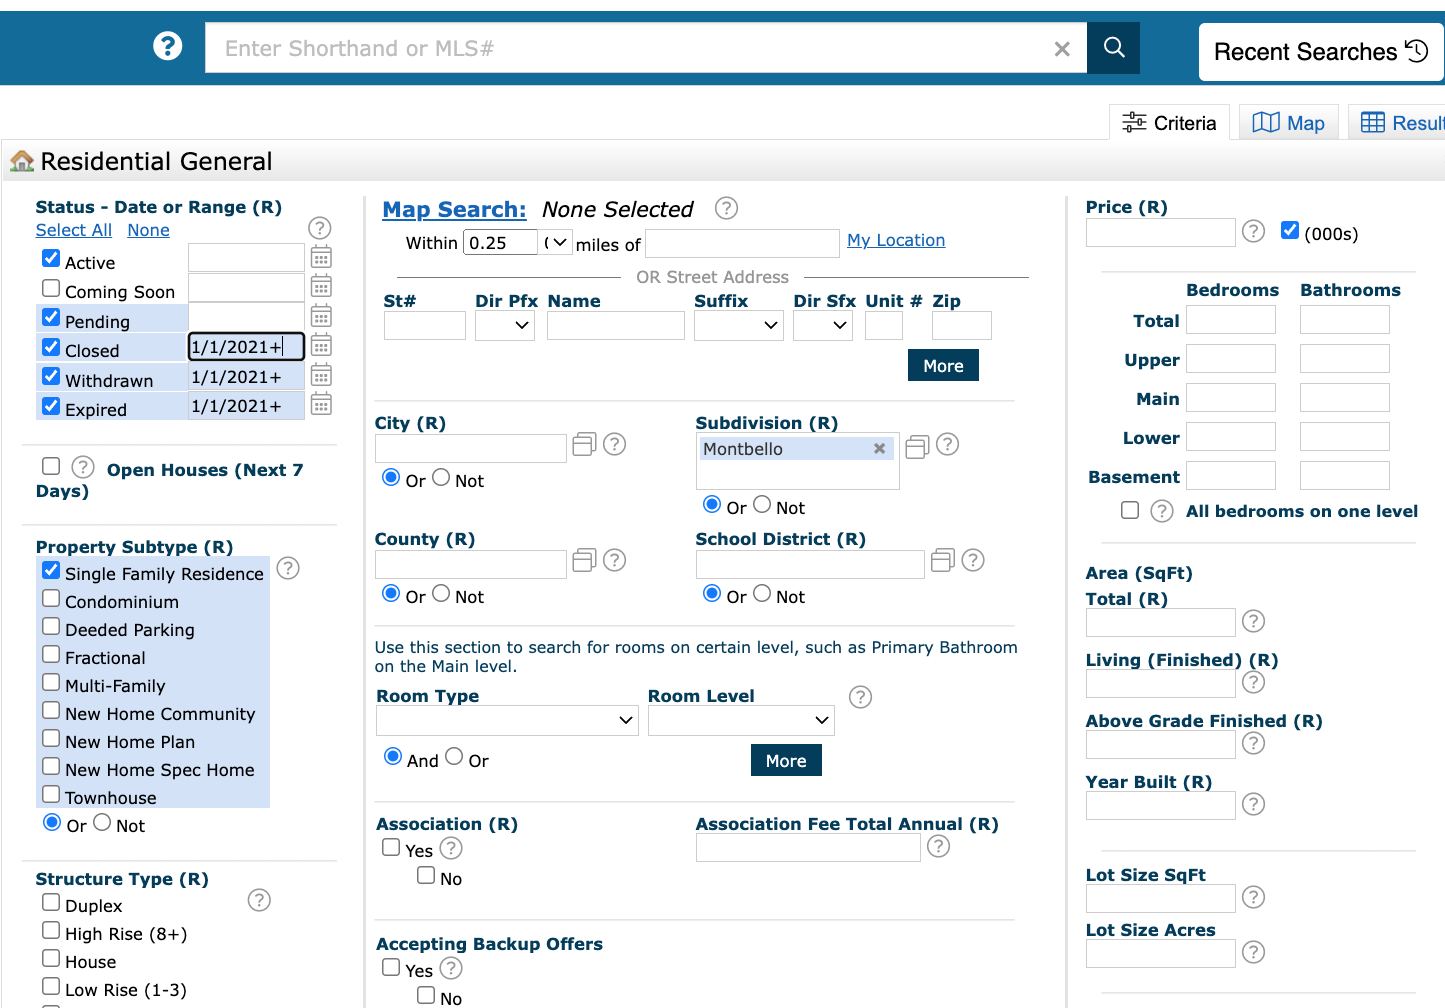Image resolution: width=1445 pixels, height=1008 pixels.
Task: Open the Room Level dropdown
Action: click(741, 720)
